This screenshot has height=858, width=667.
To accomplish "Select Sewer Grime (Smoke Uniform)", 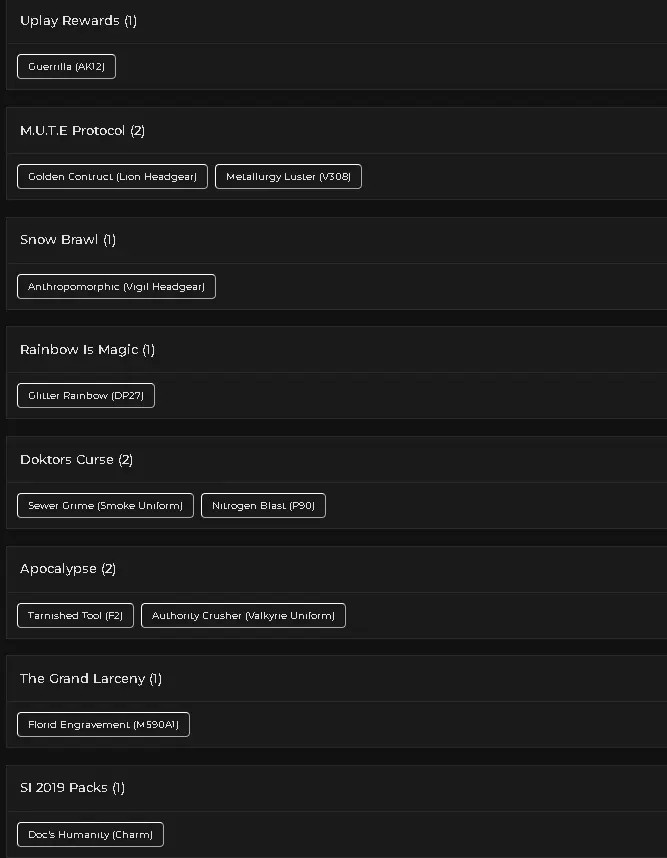I will click(x=105, y=506).
